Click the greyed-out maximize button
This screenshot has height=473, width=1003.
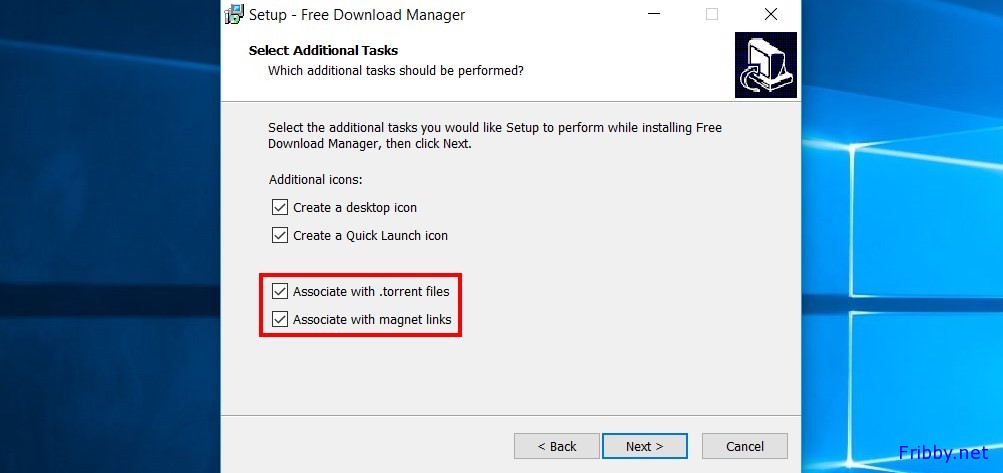click(711, 14)
